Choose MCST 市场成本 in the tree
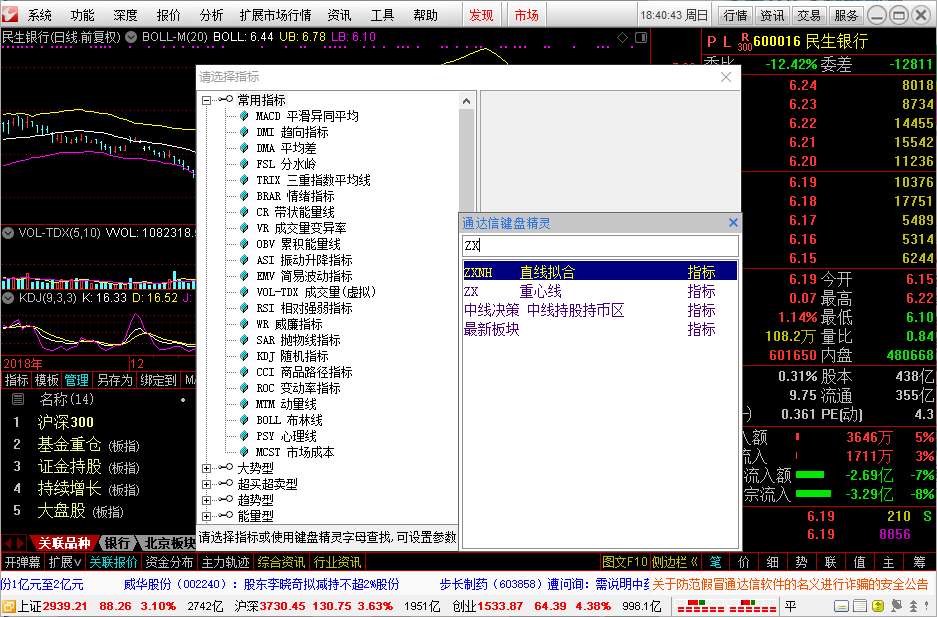Image resolution: width=937 pixels, height=617 pixels. tap(295, 452)
